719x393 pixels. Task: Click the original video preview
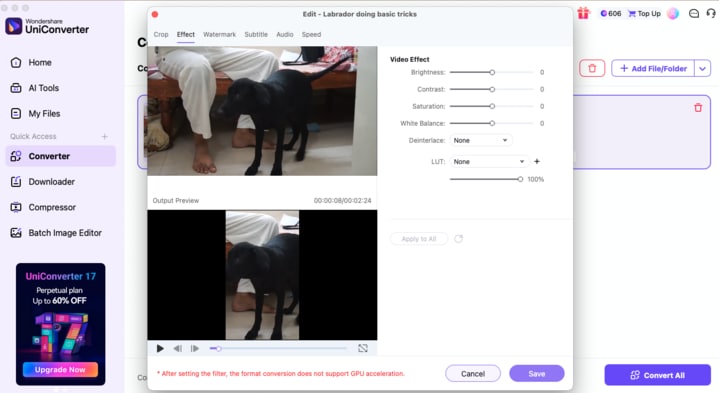tap(262, 111)
